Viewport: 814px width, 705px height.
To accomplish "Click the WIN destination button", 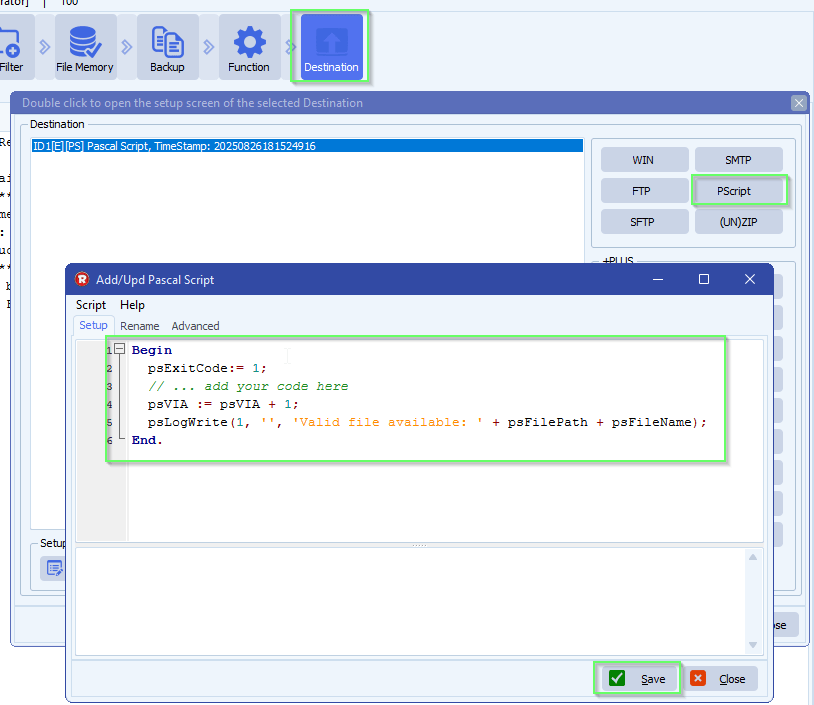I will point(644,160).
